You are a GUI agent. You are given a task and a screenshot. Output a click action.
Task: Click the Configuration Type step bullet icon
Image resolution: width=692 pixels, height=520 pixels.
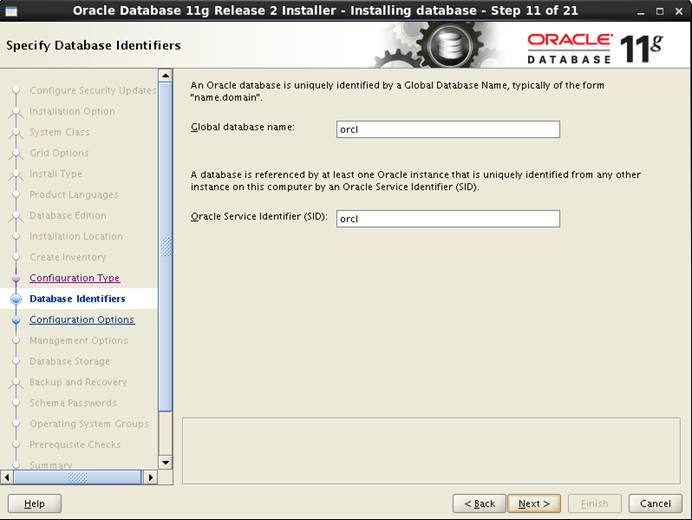click(x=16, y=278)
